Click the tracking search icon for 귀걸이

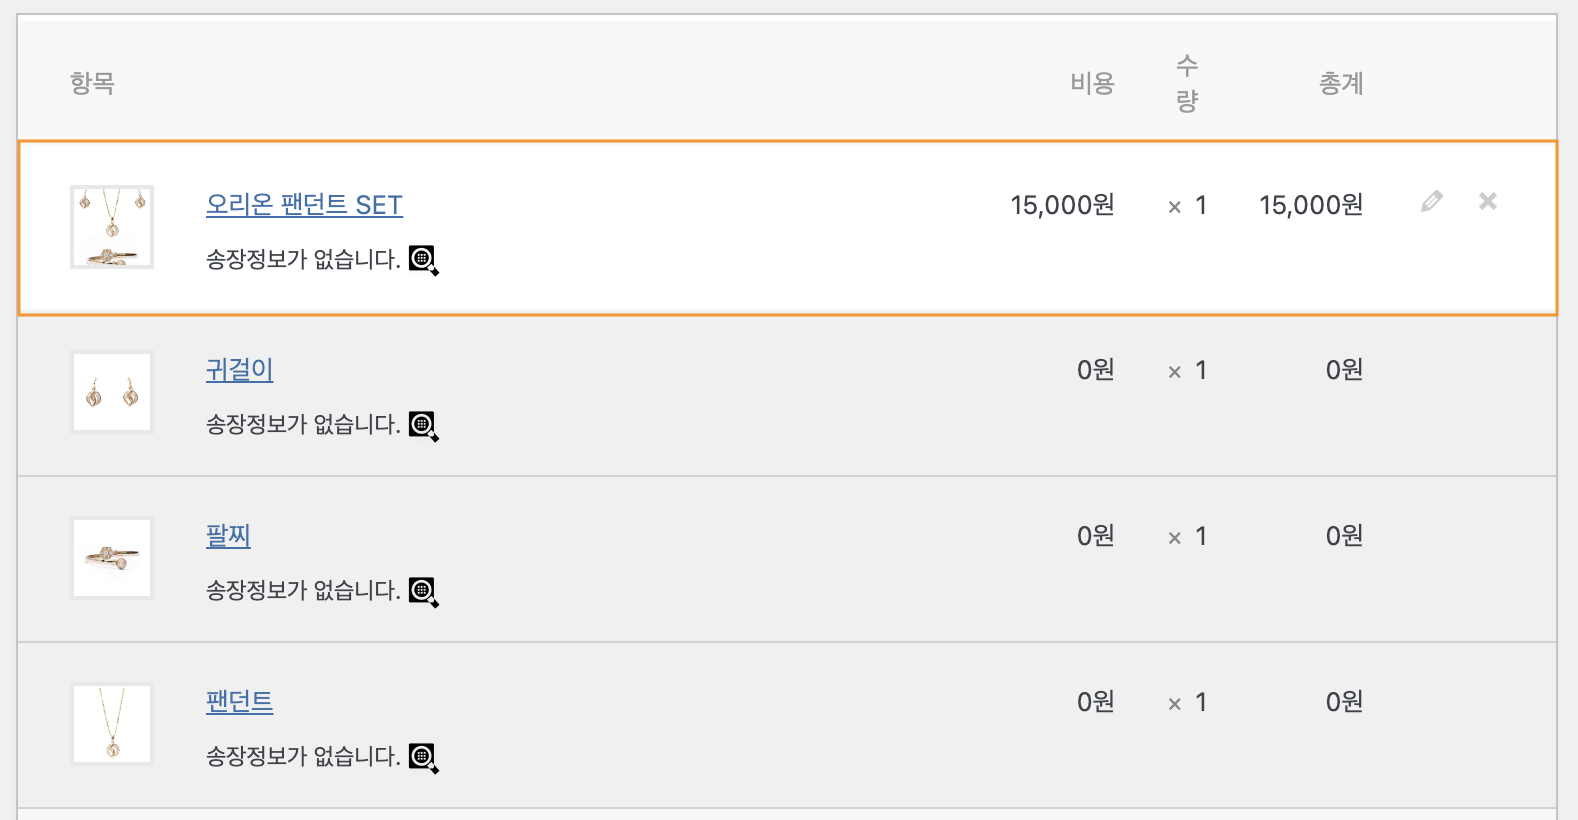(x=424, y=426)
